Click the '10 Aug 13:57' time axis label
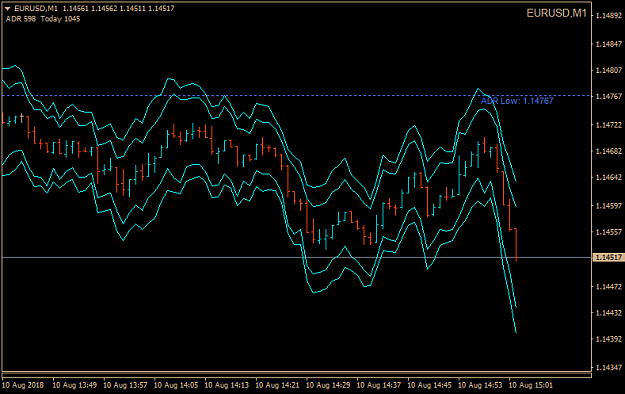 pyautogui.click(x=125, y=385)
